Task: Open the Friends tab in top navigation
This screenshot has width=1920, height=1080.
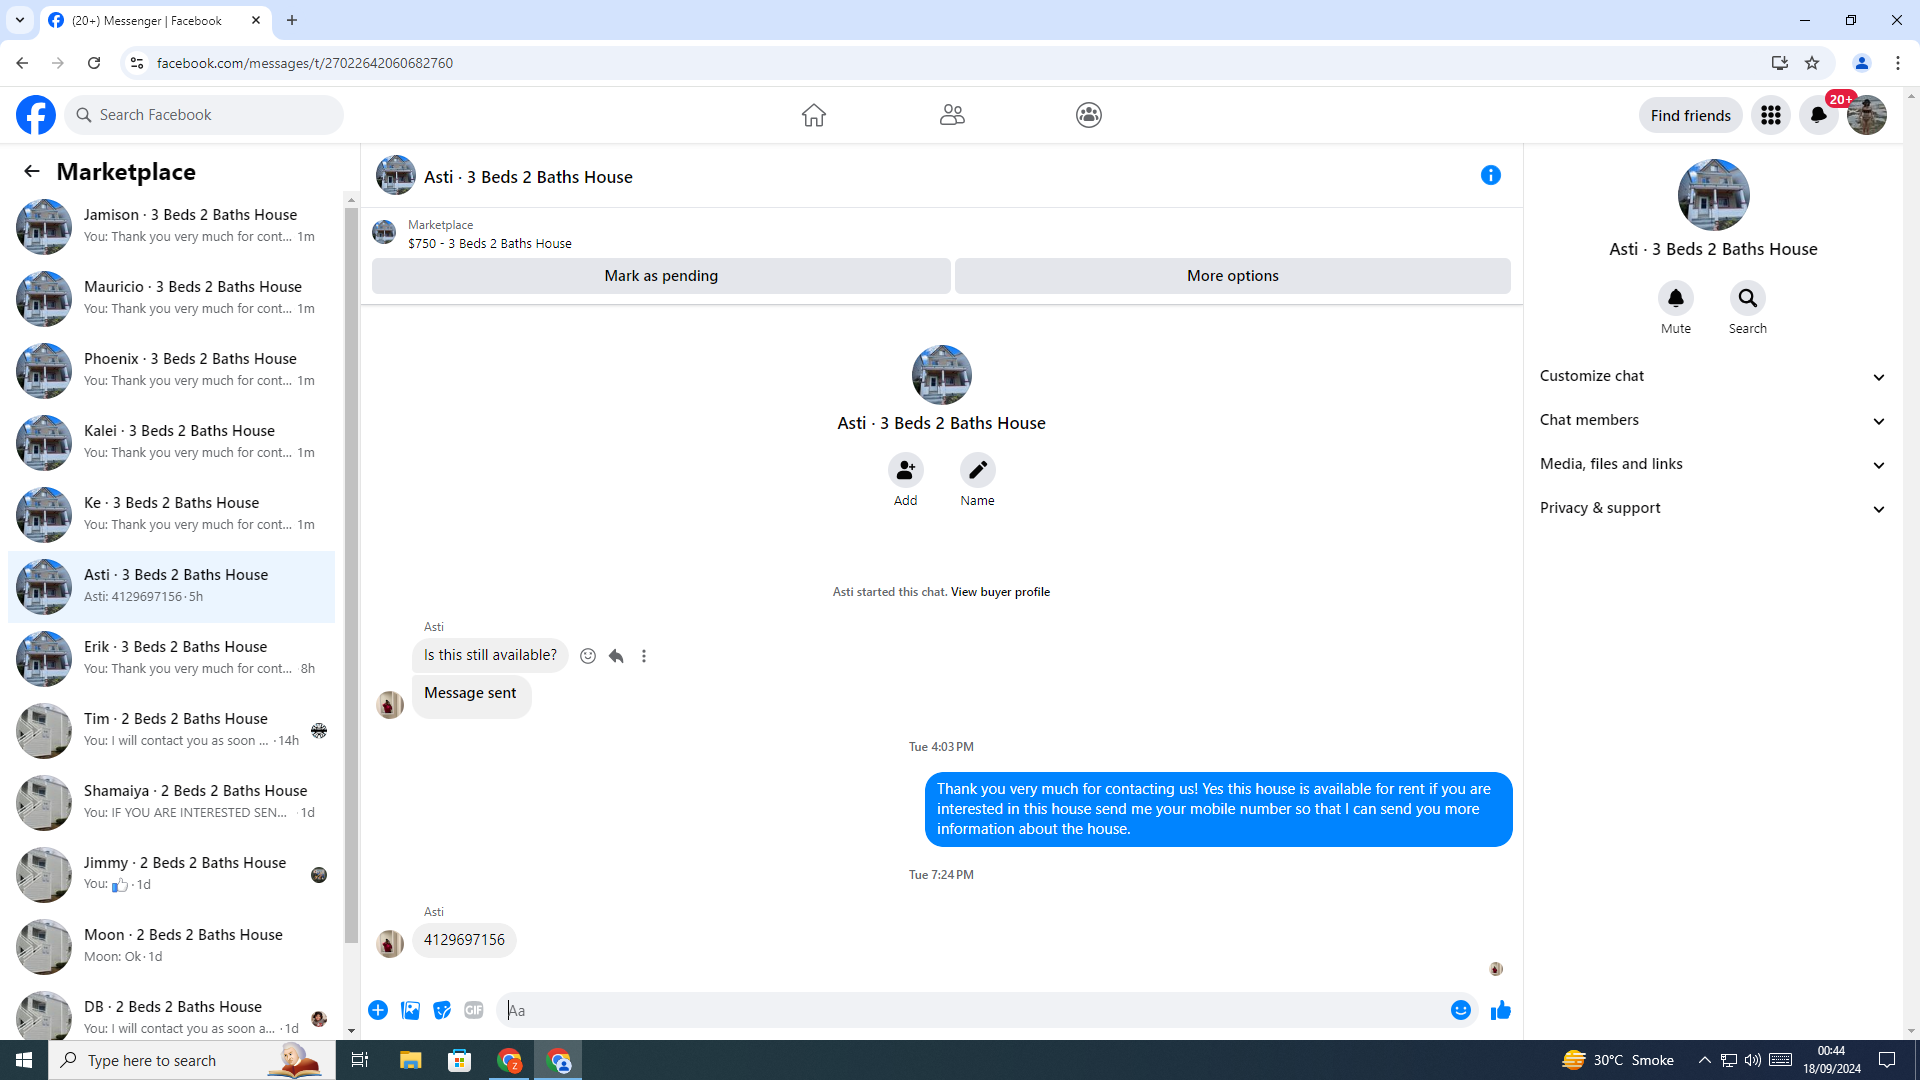Action: (951, 115)
